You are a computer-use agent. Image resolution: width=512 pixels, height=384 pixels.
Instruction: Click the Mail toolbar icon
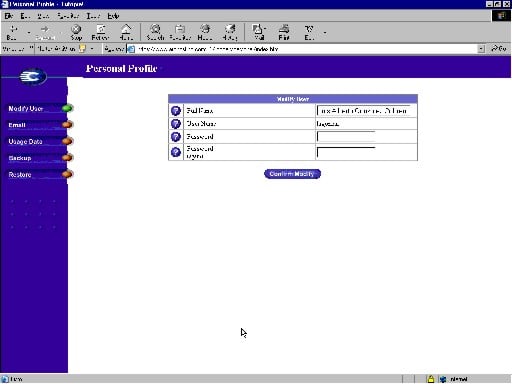coord(258,32)
